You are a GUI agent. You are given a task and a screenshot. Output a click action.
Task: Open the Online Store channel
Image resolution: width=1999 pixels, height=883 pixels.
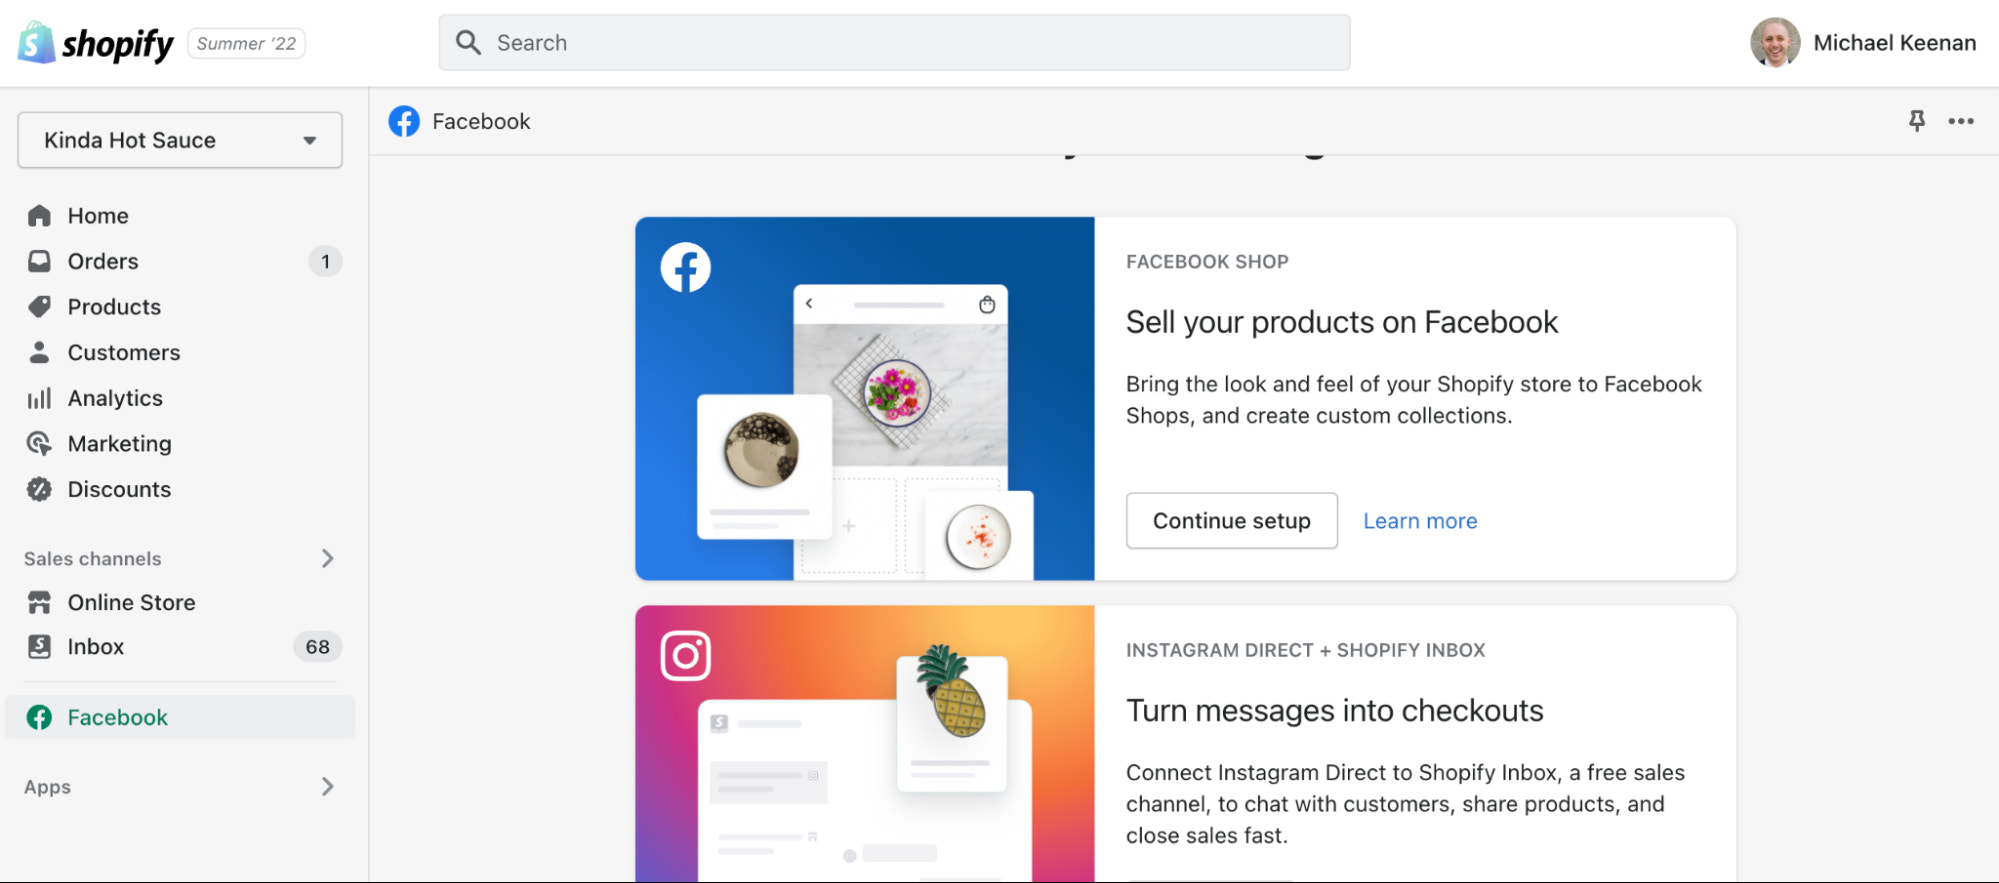[131, 602]
